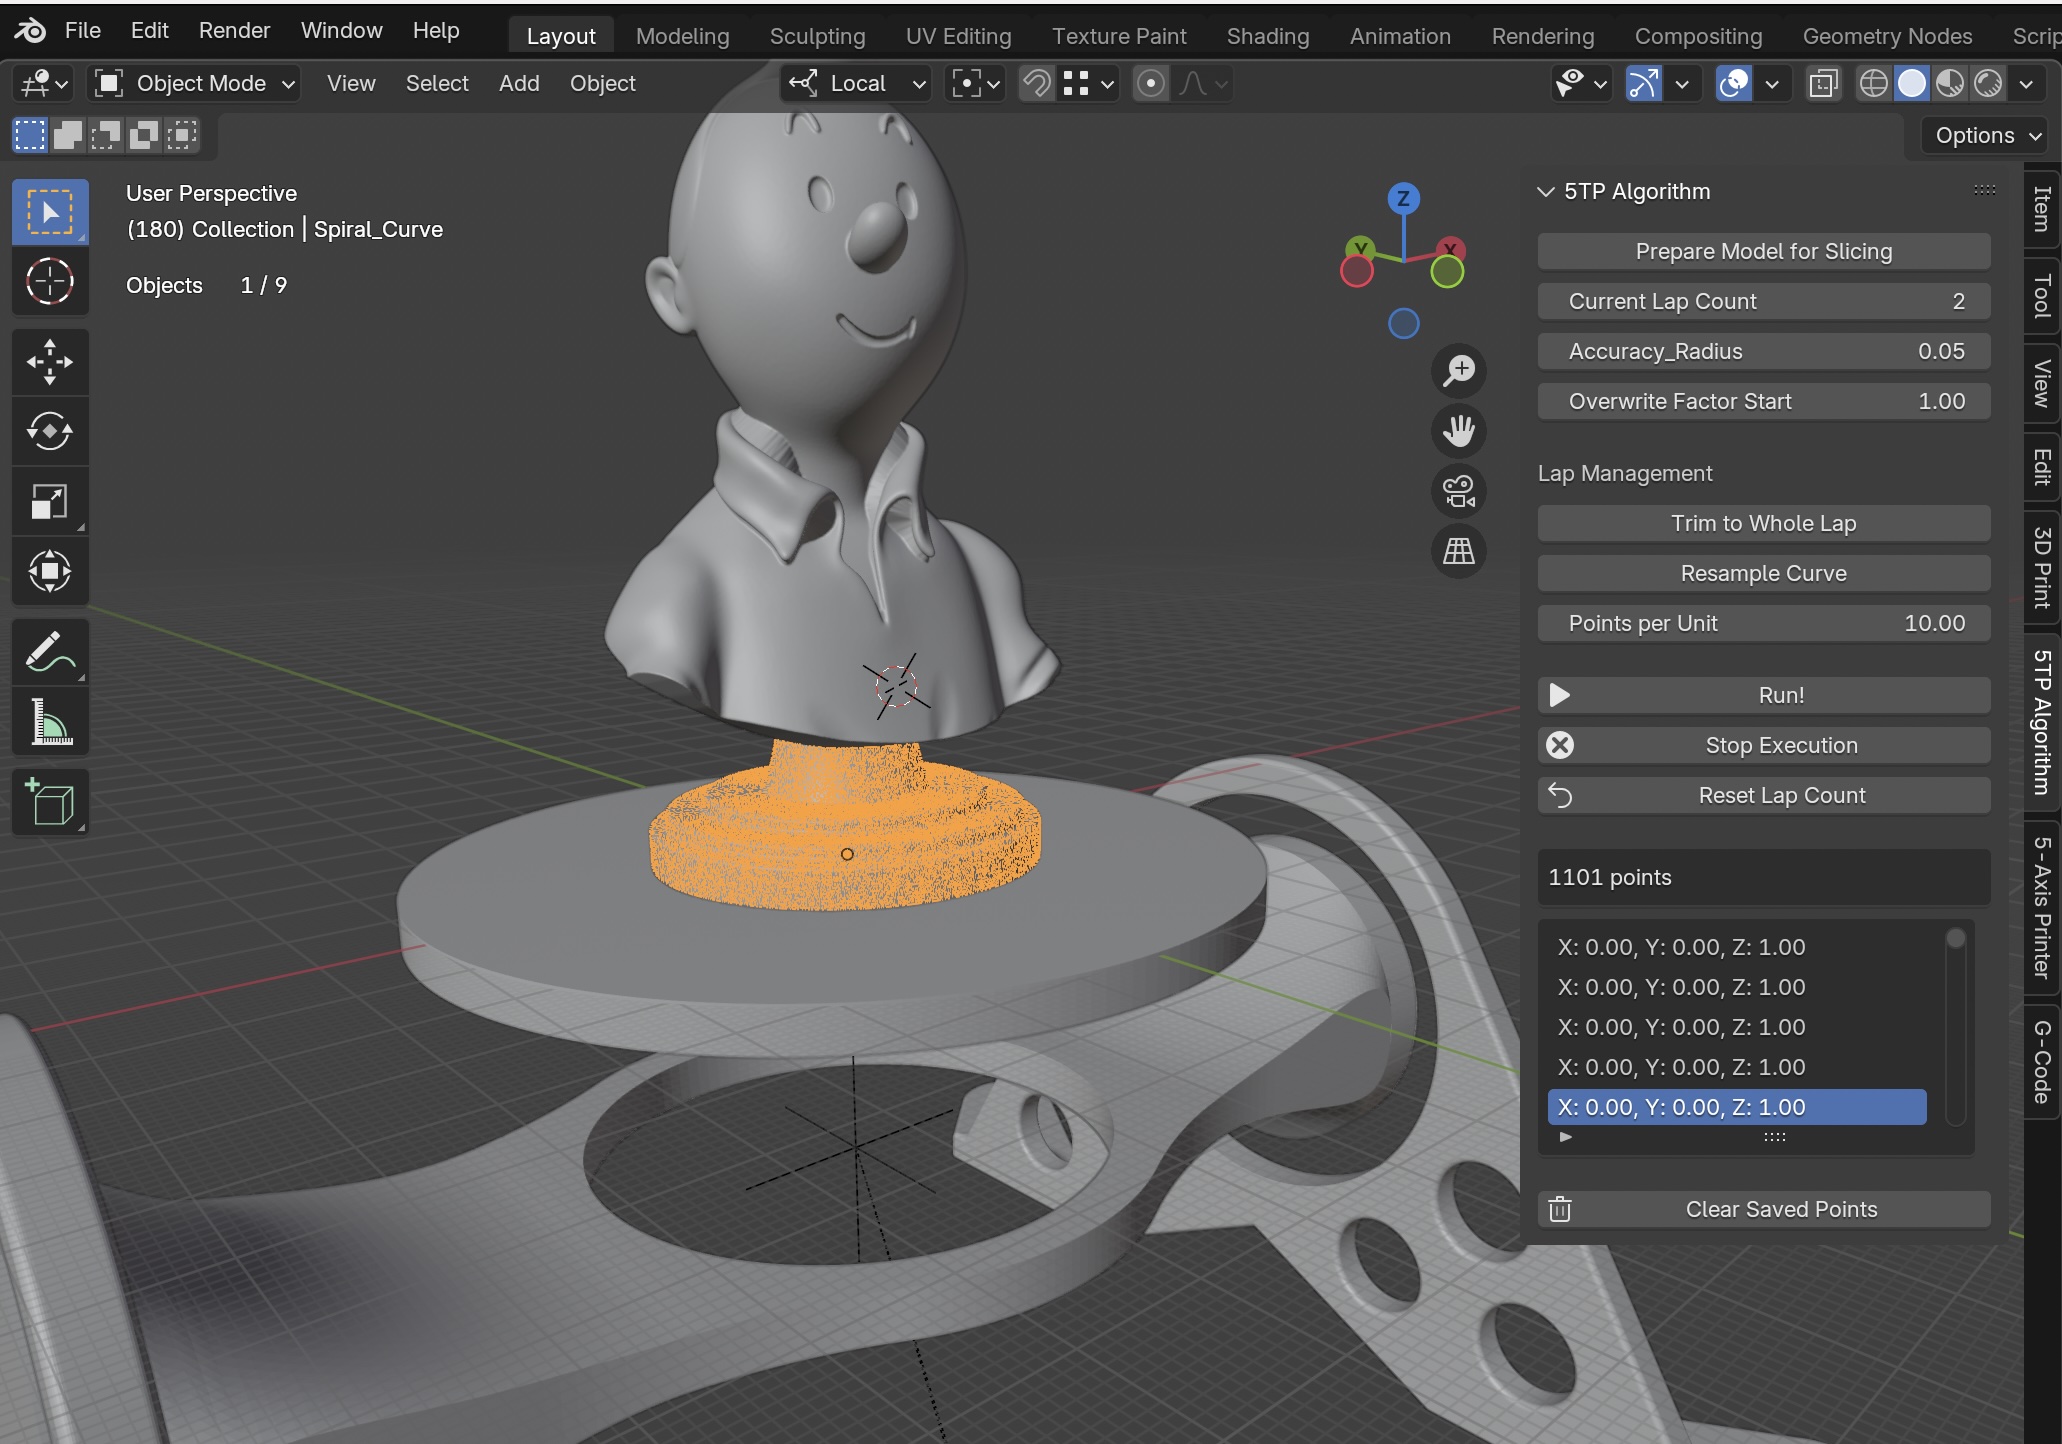Click Trim to Whole Lap

(1764, 523)
